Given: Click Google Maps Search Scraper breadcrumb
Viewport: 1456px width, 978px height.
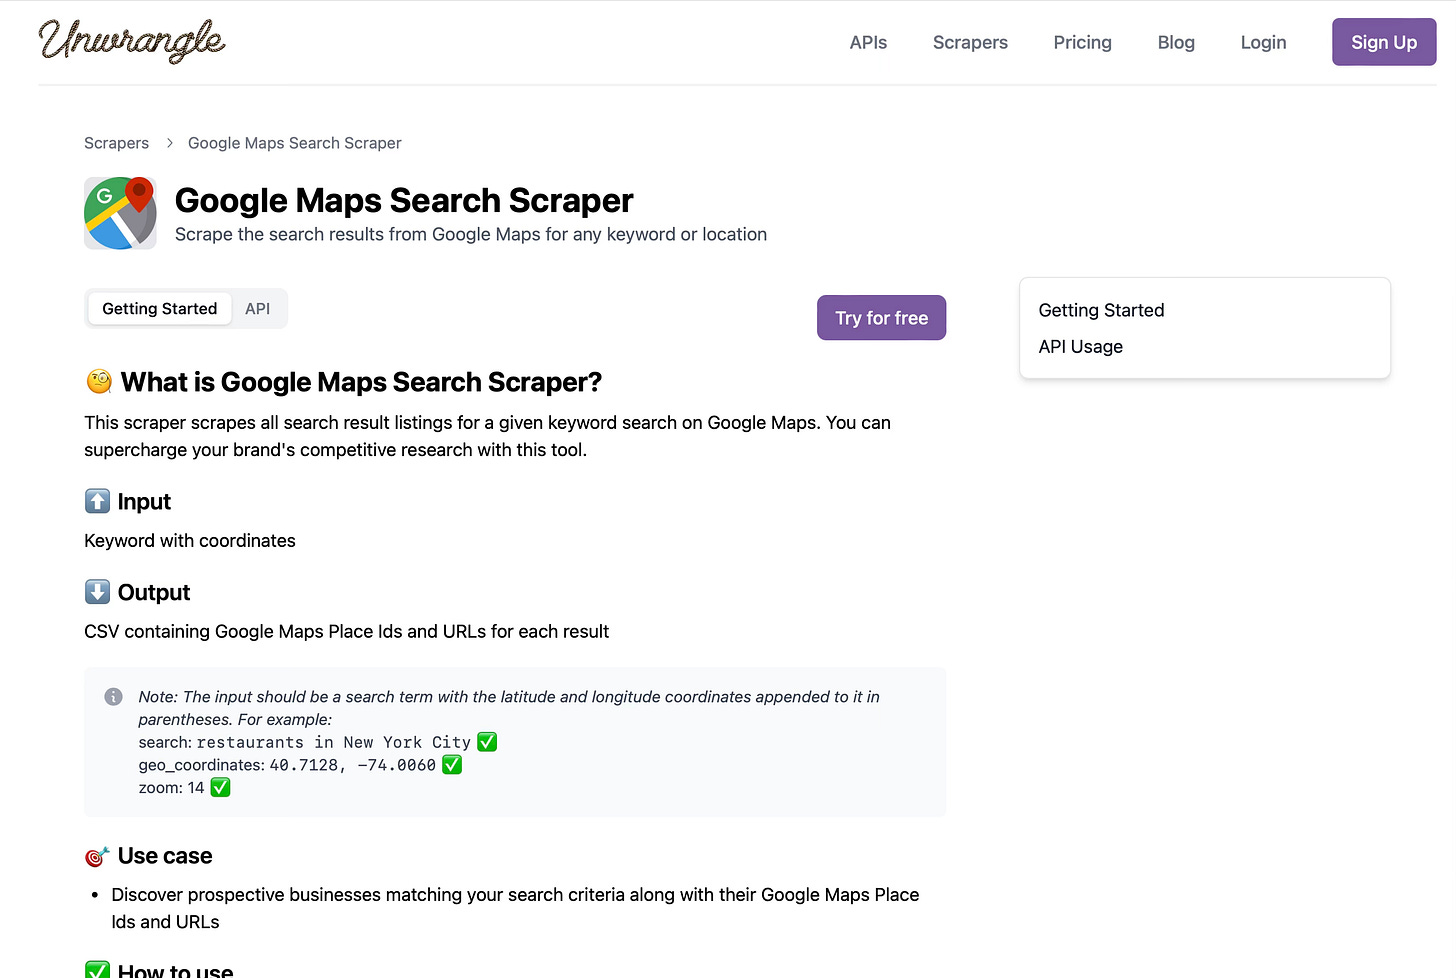Looking at the screenshot, I should [295, 143].
